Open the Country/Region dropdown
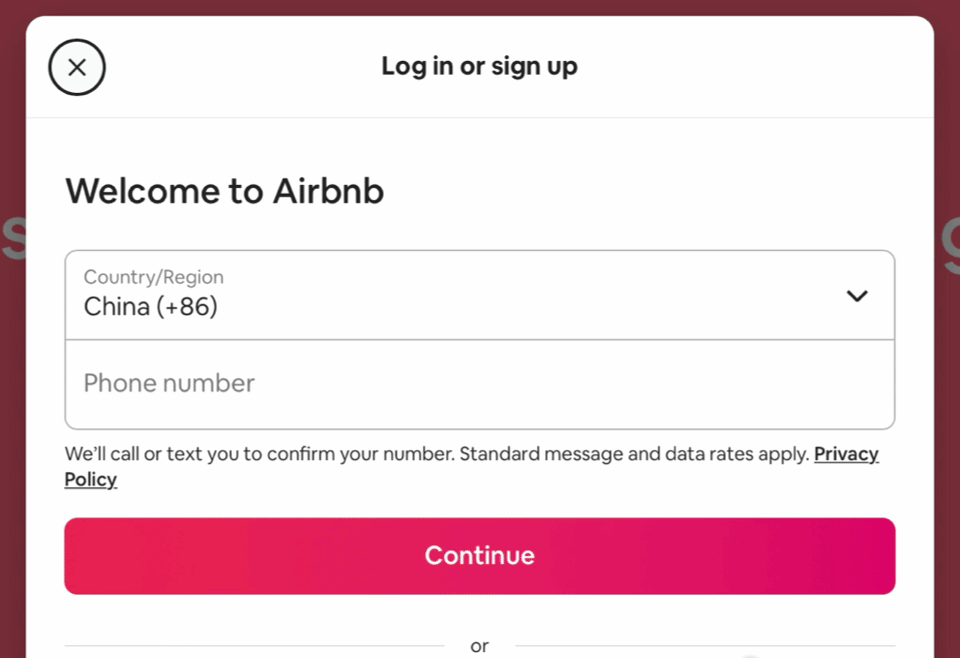 pyautogui.click(x=479, y=295)
